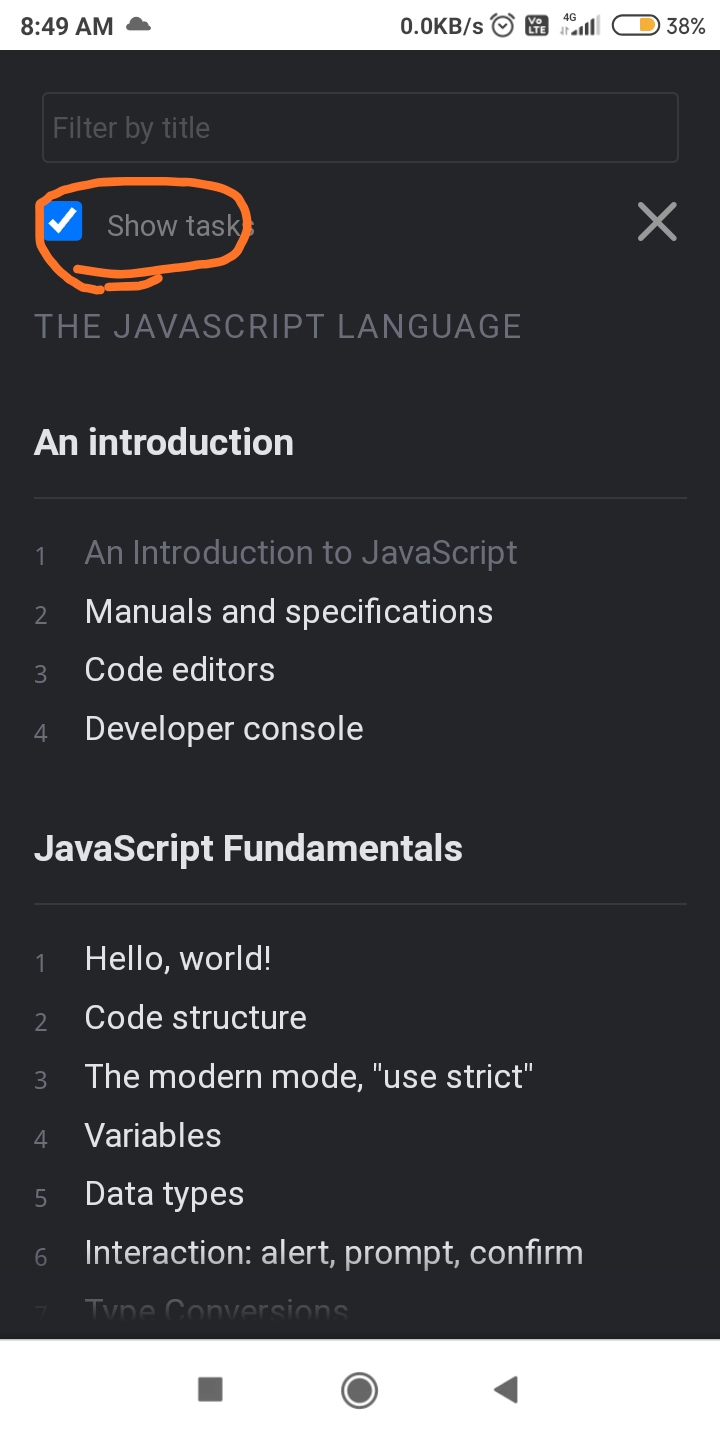Tap the recent apps square icon
The image size is (720, 1440).
click(210, 1389)
